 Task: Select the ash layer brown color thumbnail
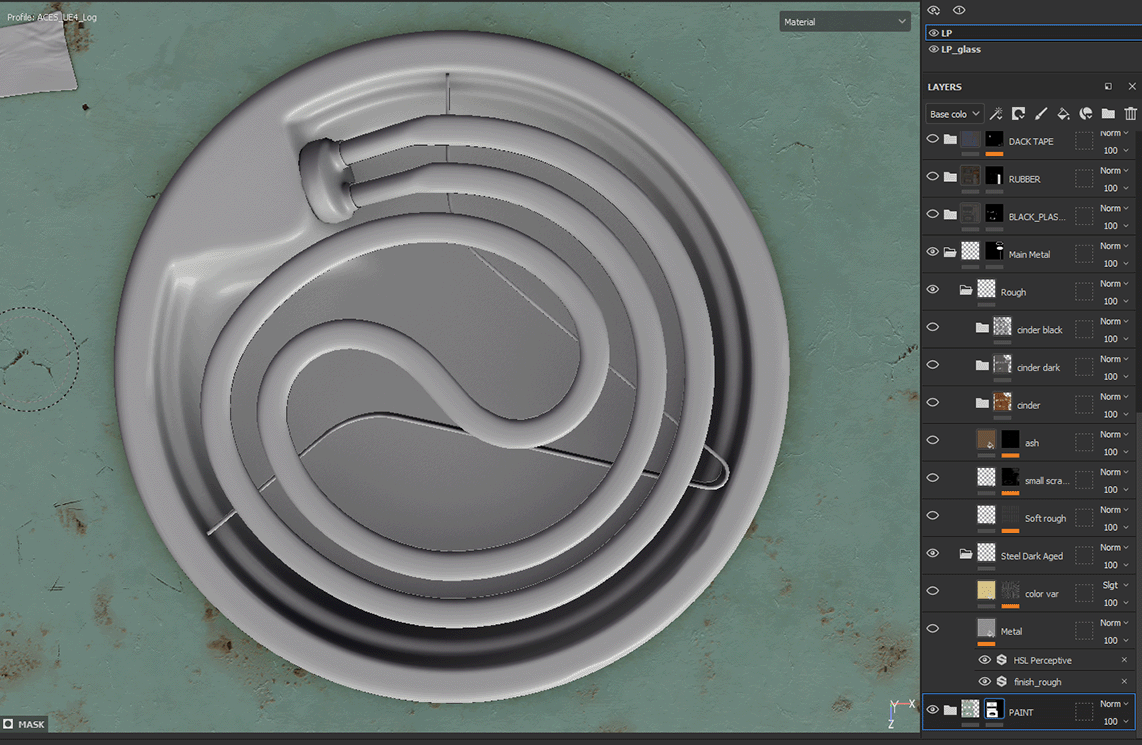point(986,439)
